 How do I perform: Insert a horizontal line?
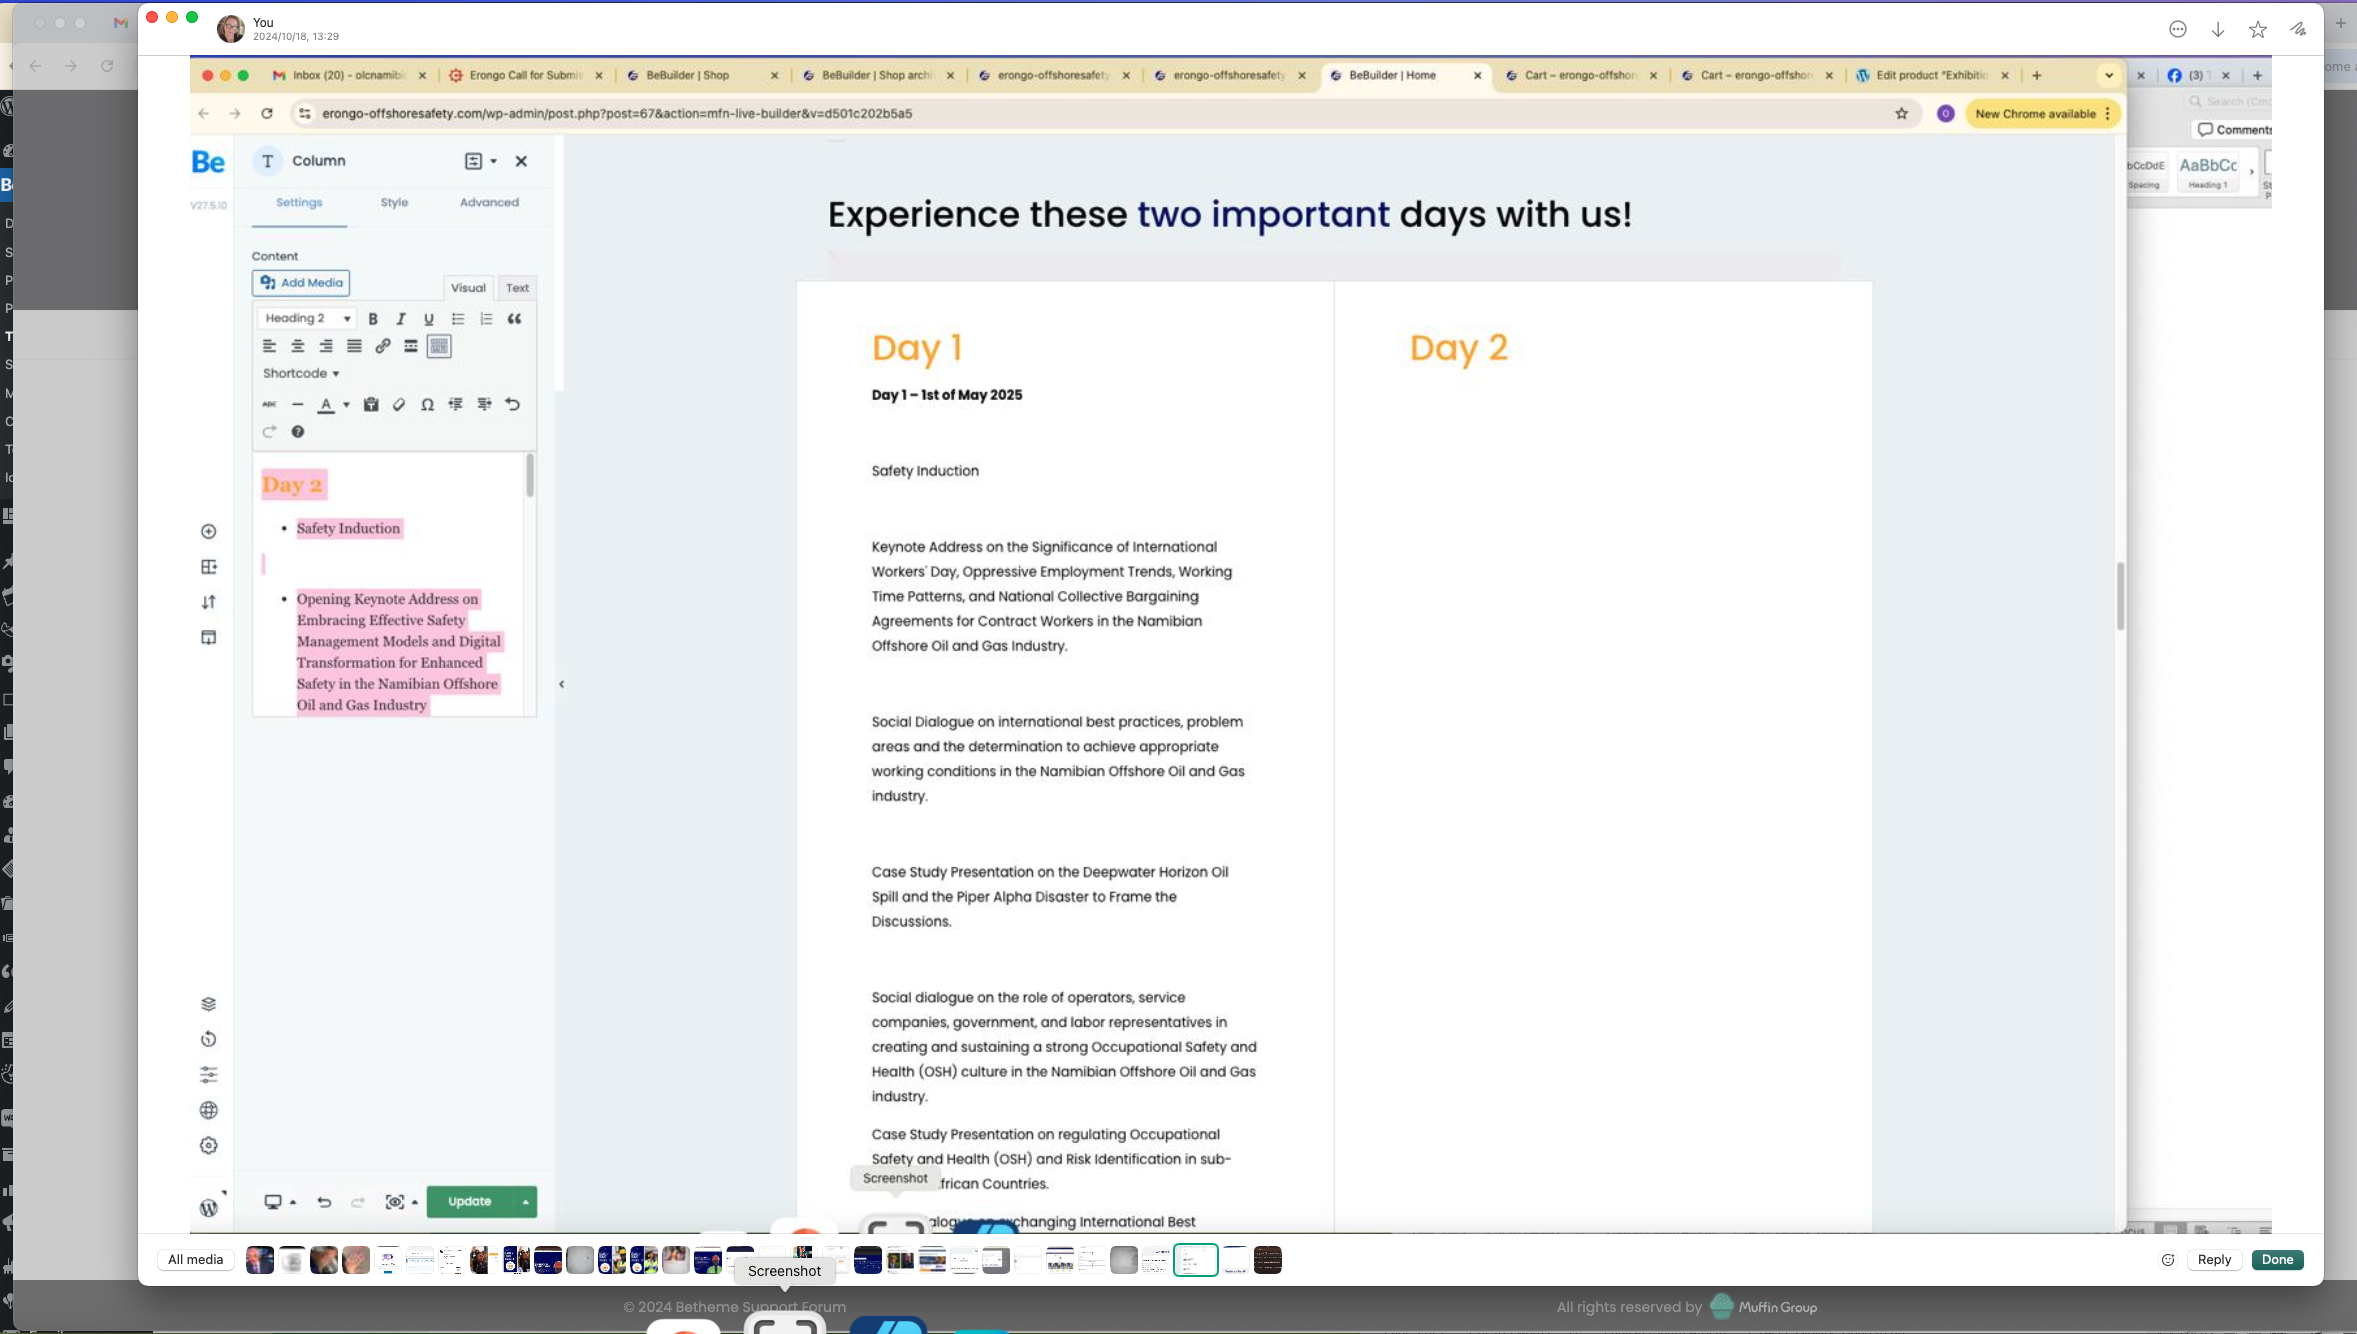(298, 404)
